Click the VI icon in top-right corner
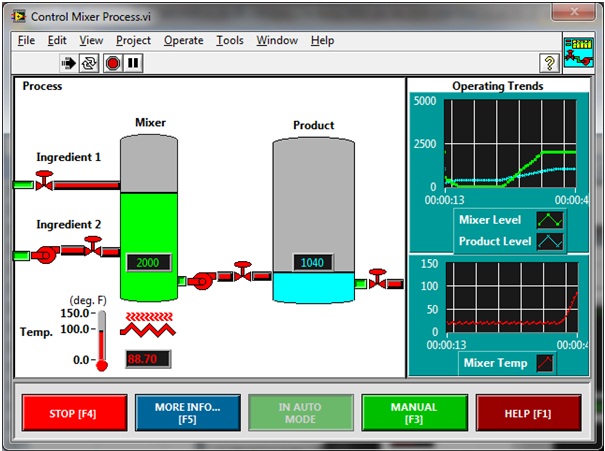This screenshot has width=605, height=451. (x=578, y=52)
